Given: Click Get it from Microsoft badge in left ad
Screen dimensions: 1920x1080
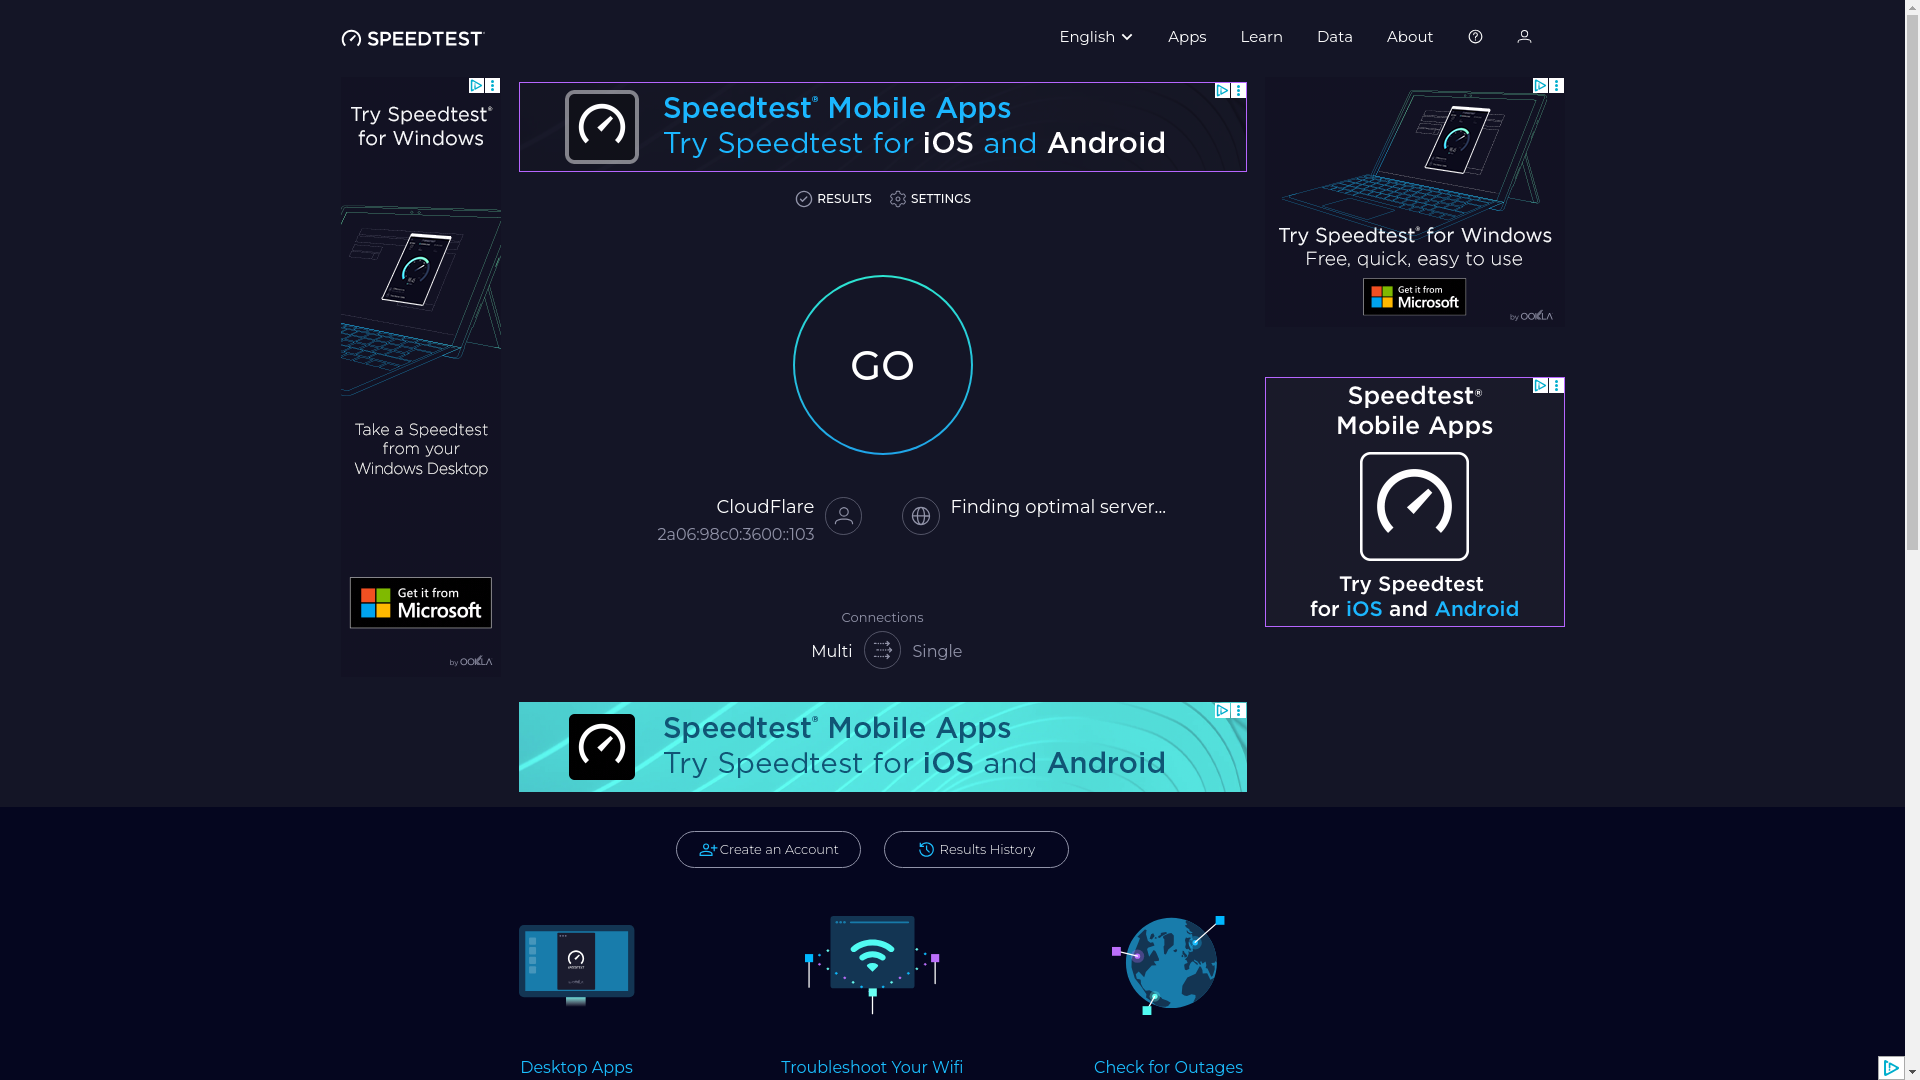Looking at the screenshot, I should [420, 603].
